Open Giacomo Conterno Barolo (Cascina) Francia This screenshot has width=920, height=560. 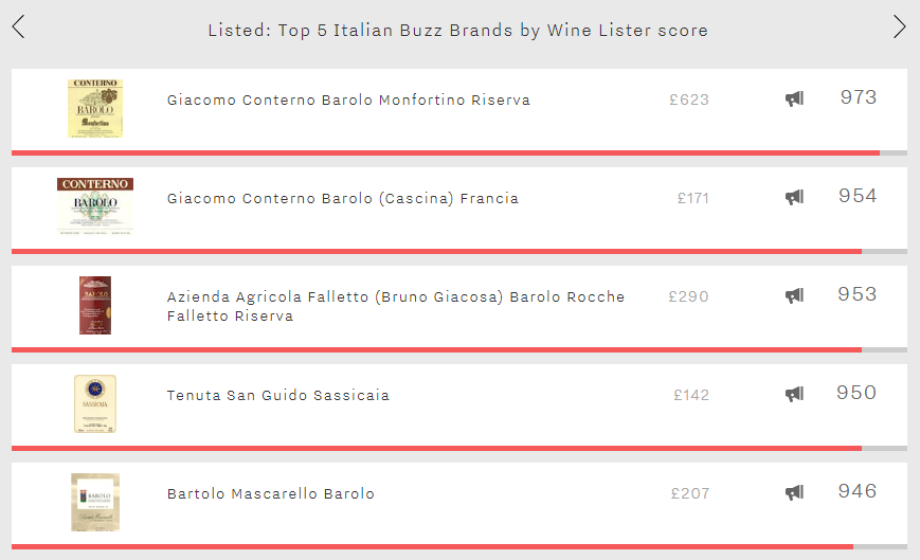[343, 198]
